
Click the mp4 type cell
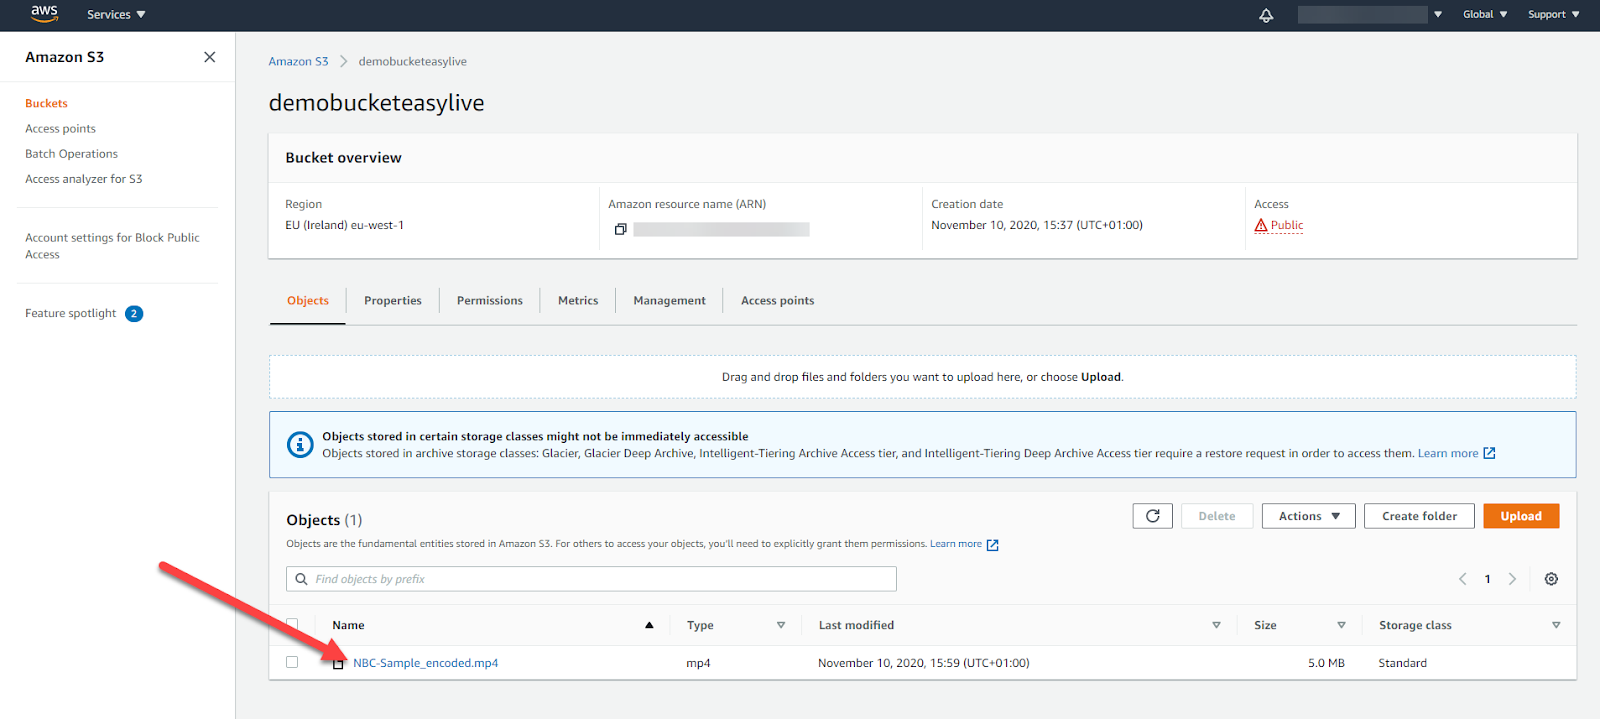click(x=698, y=663)
